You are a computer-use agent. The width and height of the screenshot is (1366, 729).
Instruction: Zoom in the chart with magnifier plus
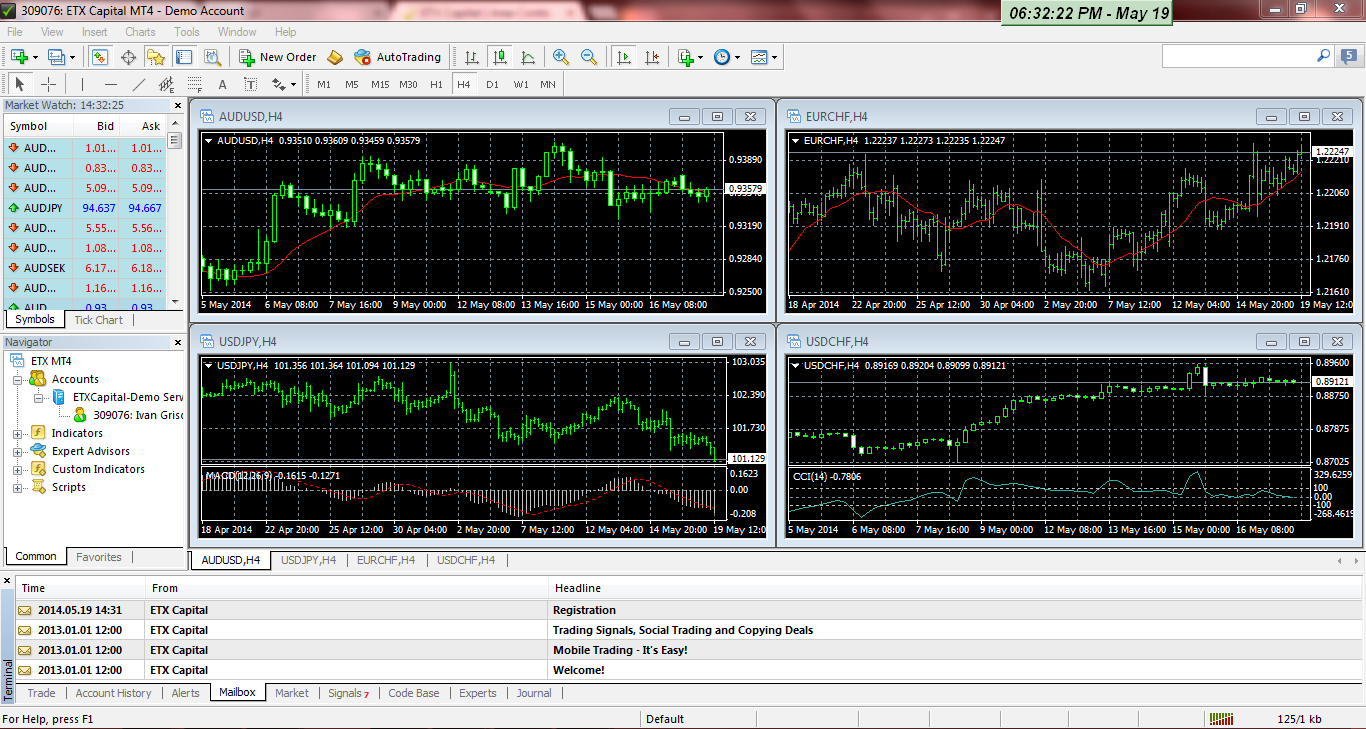tap(560, 57)
